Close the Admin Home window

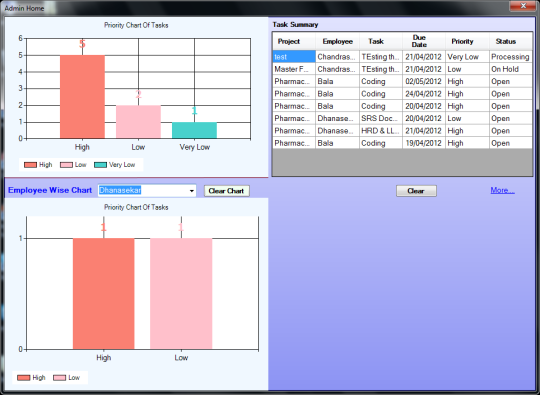(x=523, y=6)
